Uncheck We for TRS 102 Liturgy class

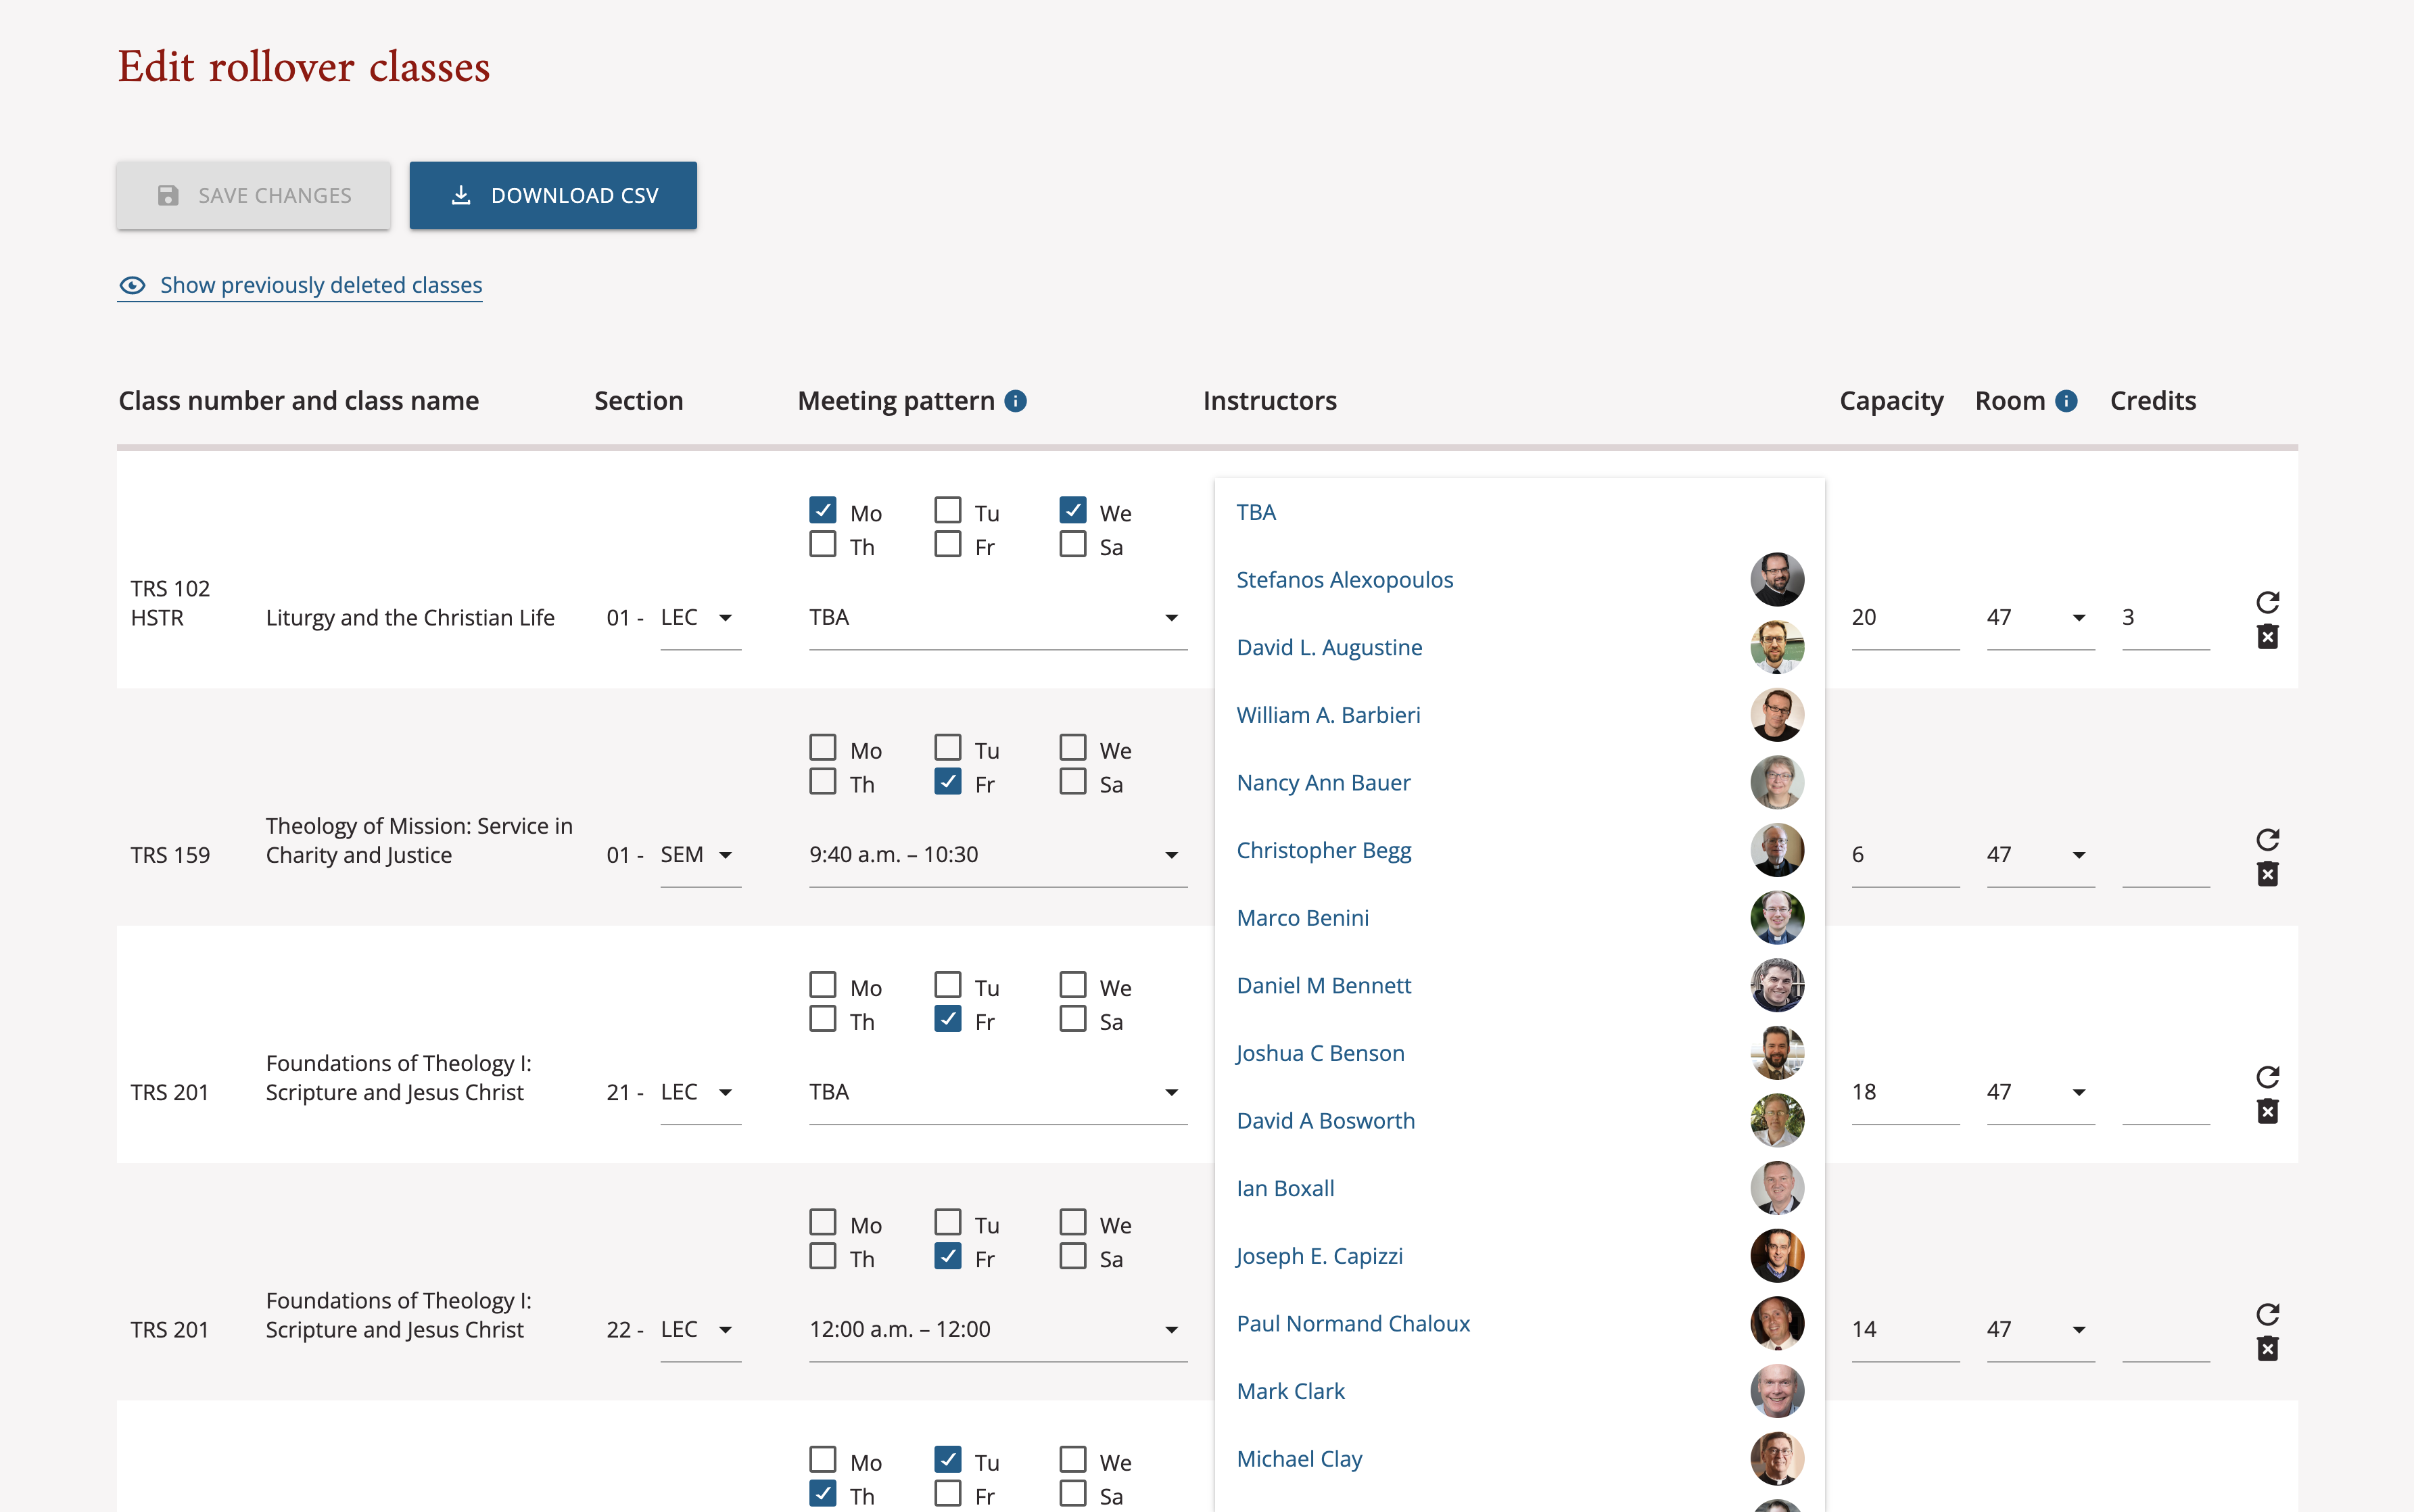[1073, 511]
